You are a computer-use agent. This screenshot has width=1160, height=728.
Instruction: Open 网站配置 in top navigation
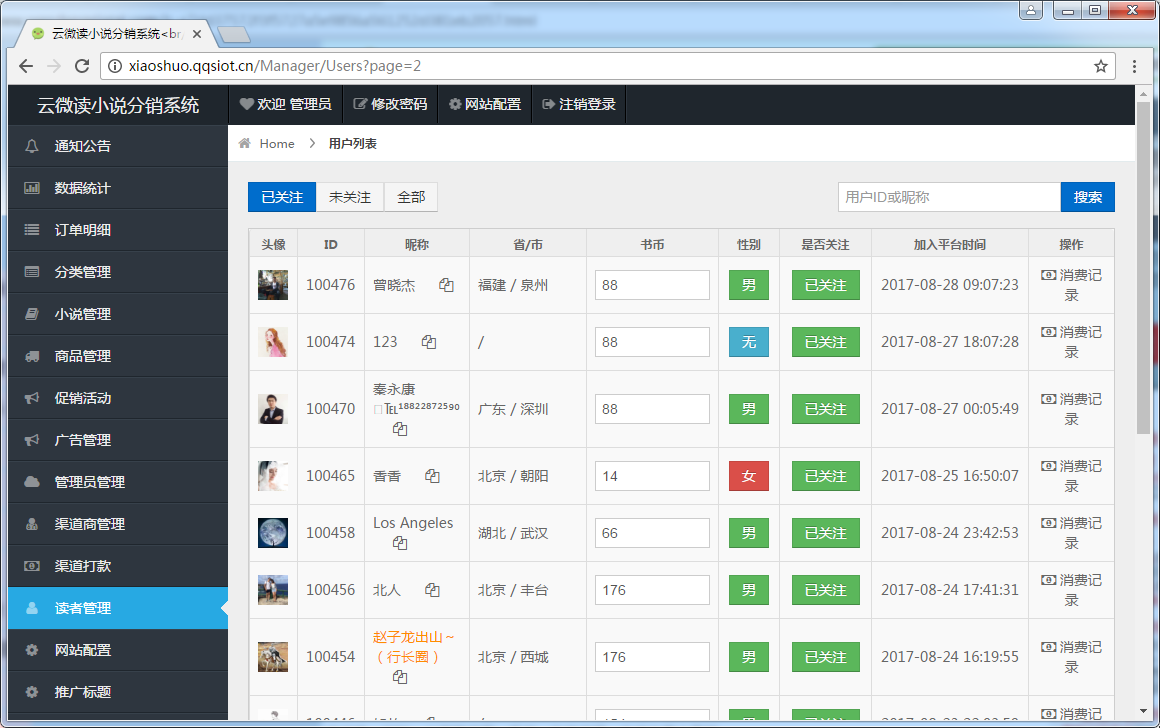point(485,104)
